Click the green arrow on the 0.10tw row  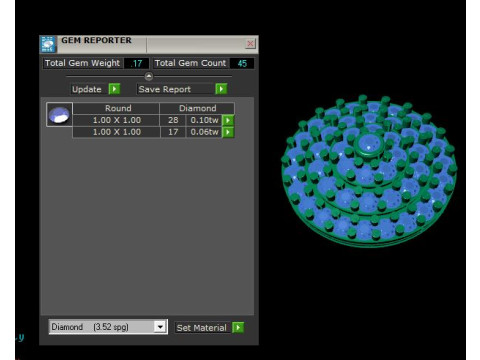click(x=228, y=120)
